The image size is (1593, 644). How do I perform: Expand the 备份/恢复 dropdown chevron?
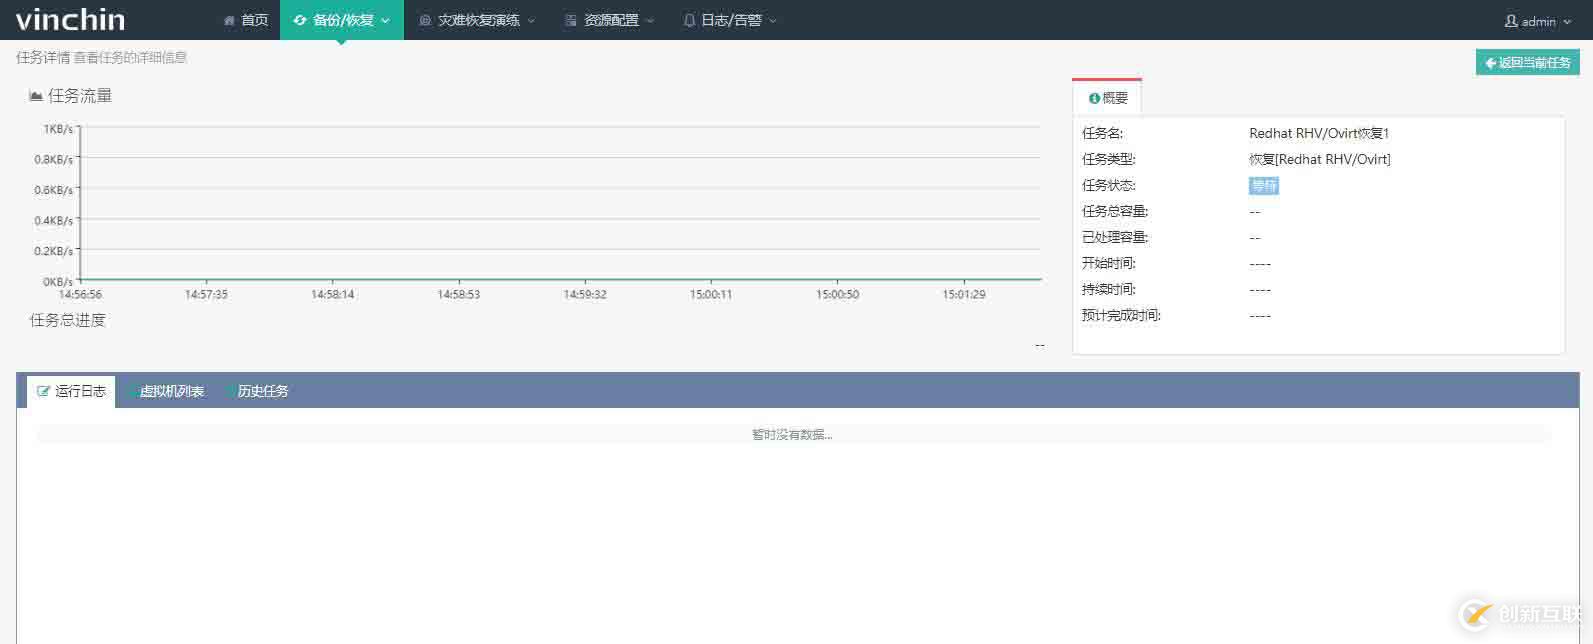click(386, 21)
